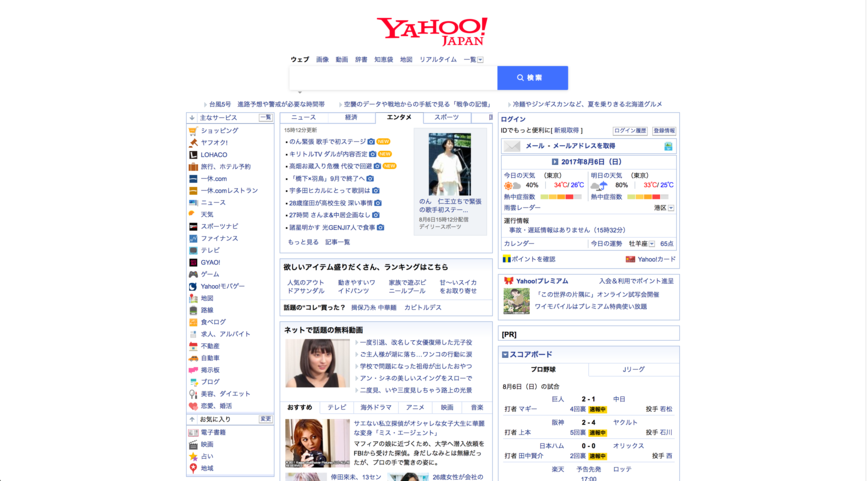Open the 雨雲レーダー link
This screenshot has width=867, height=481.
coord(522,208)
